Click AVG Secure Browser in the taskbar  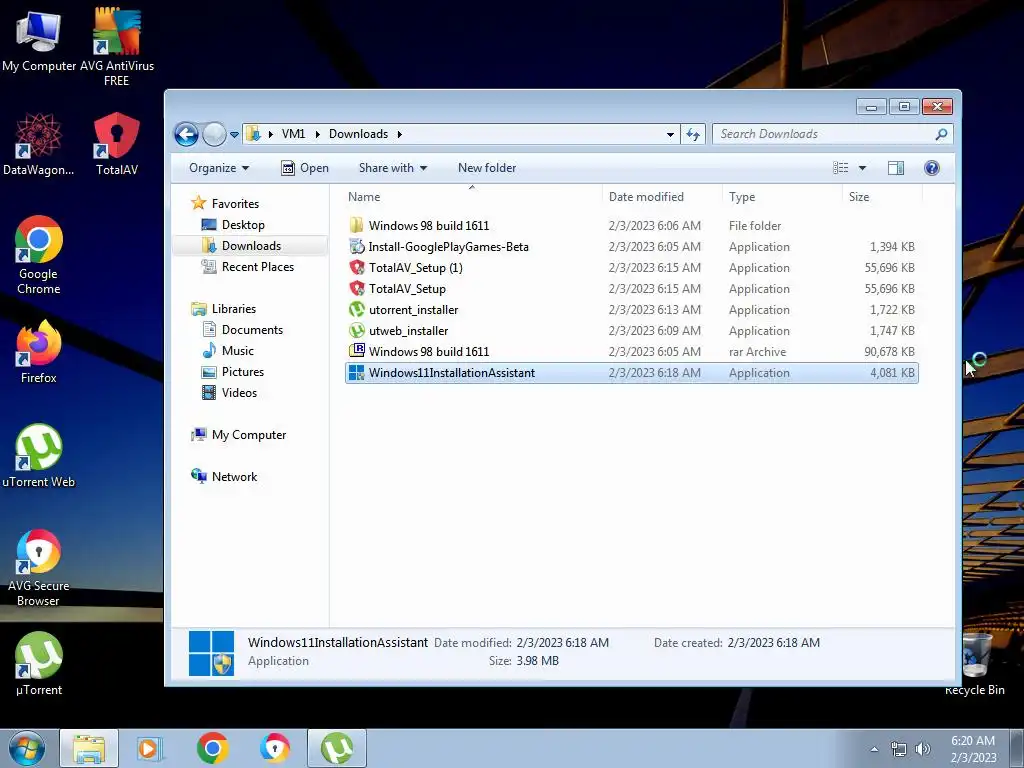(275, 748)
